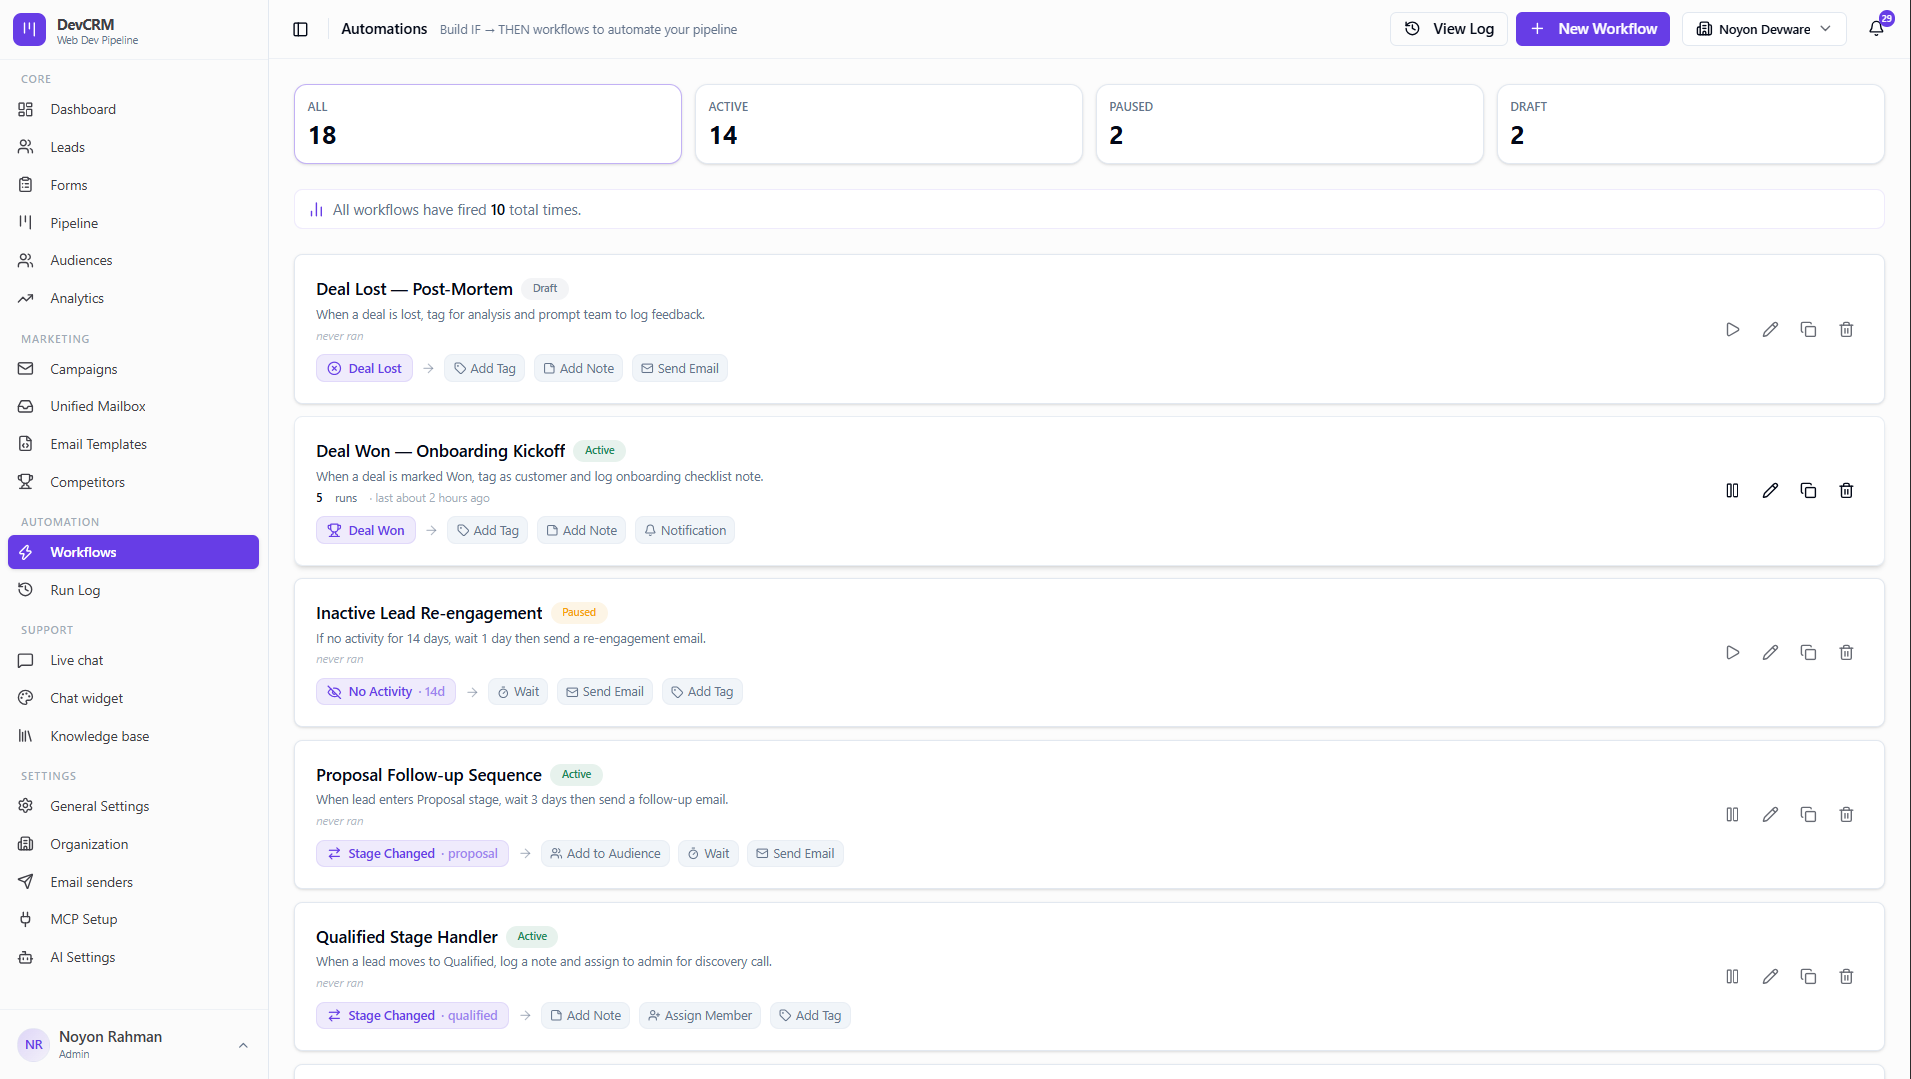Image resolution: width=1911 pixels, height=1079 pixels.
Task: Copy the Inactive Lead Re-engagement workflow
Action: point(1809,652)
